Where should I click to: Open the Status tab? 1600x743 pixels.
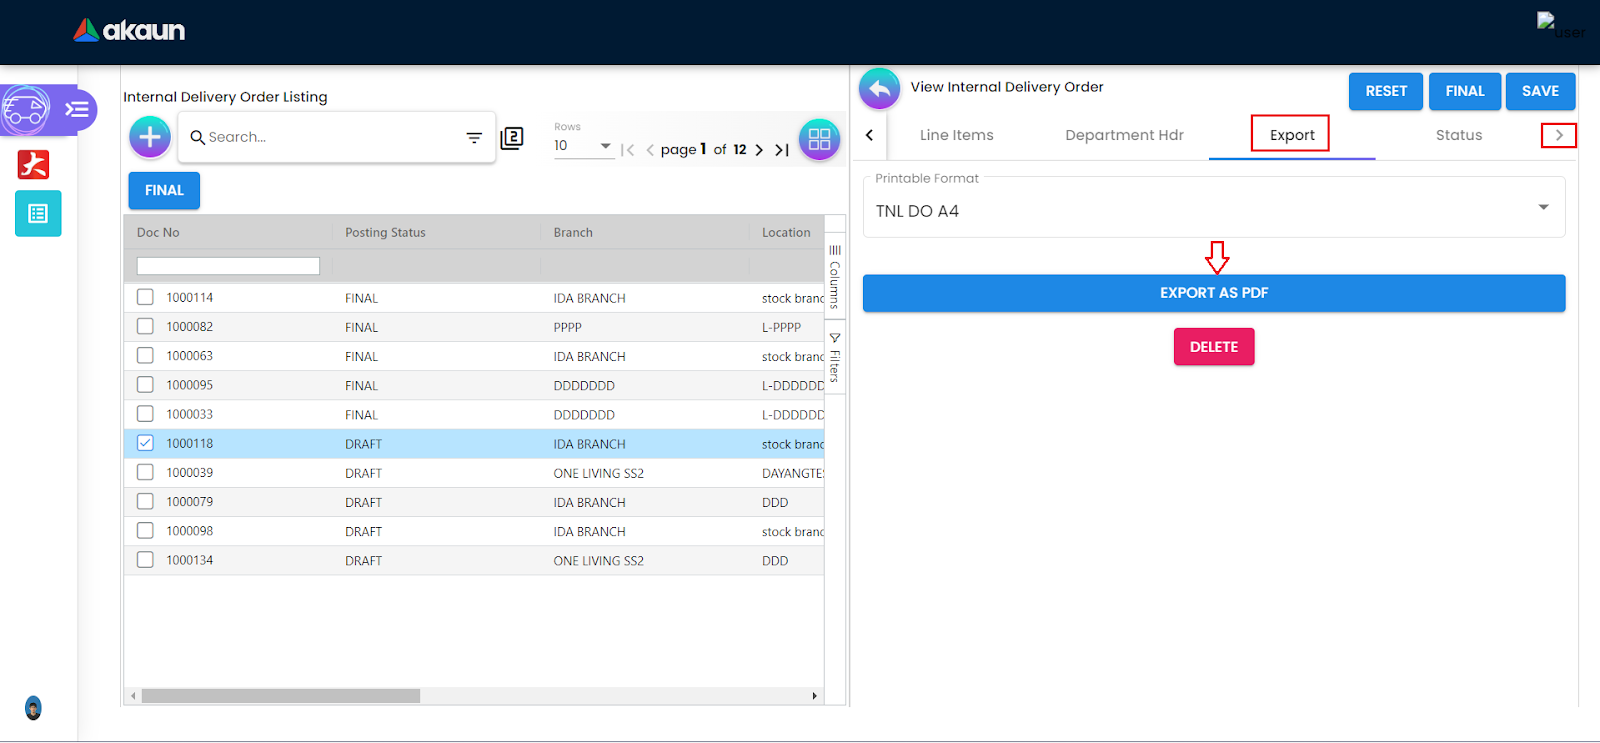click(1458, 135)
